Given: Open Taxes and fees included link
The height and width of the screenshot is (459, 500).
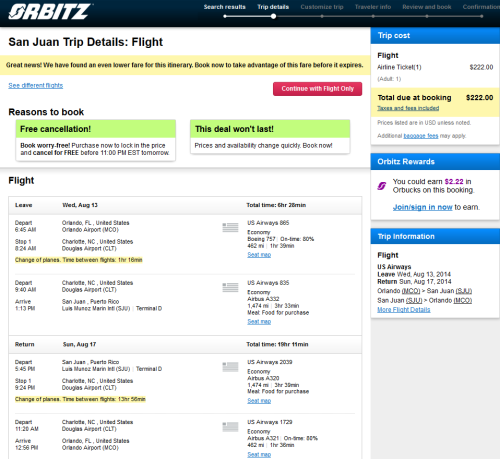Looking at the screenshot, I should pyautogui.click(x=408, y=108).
